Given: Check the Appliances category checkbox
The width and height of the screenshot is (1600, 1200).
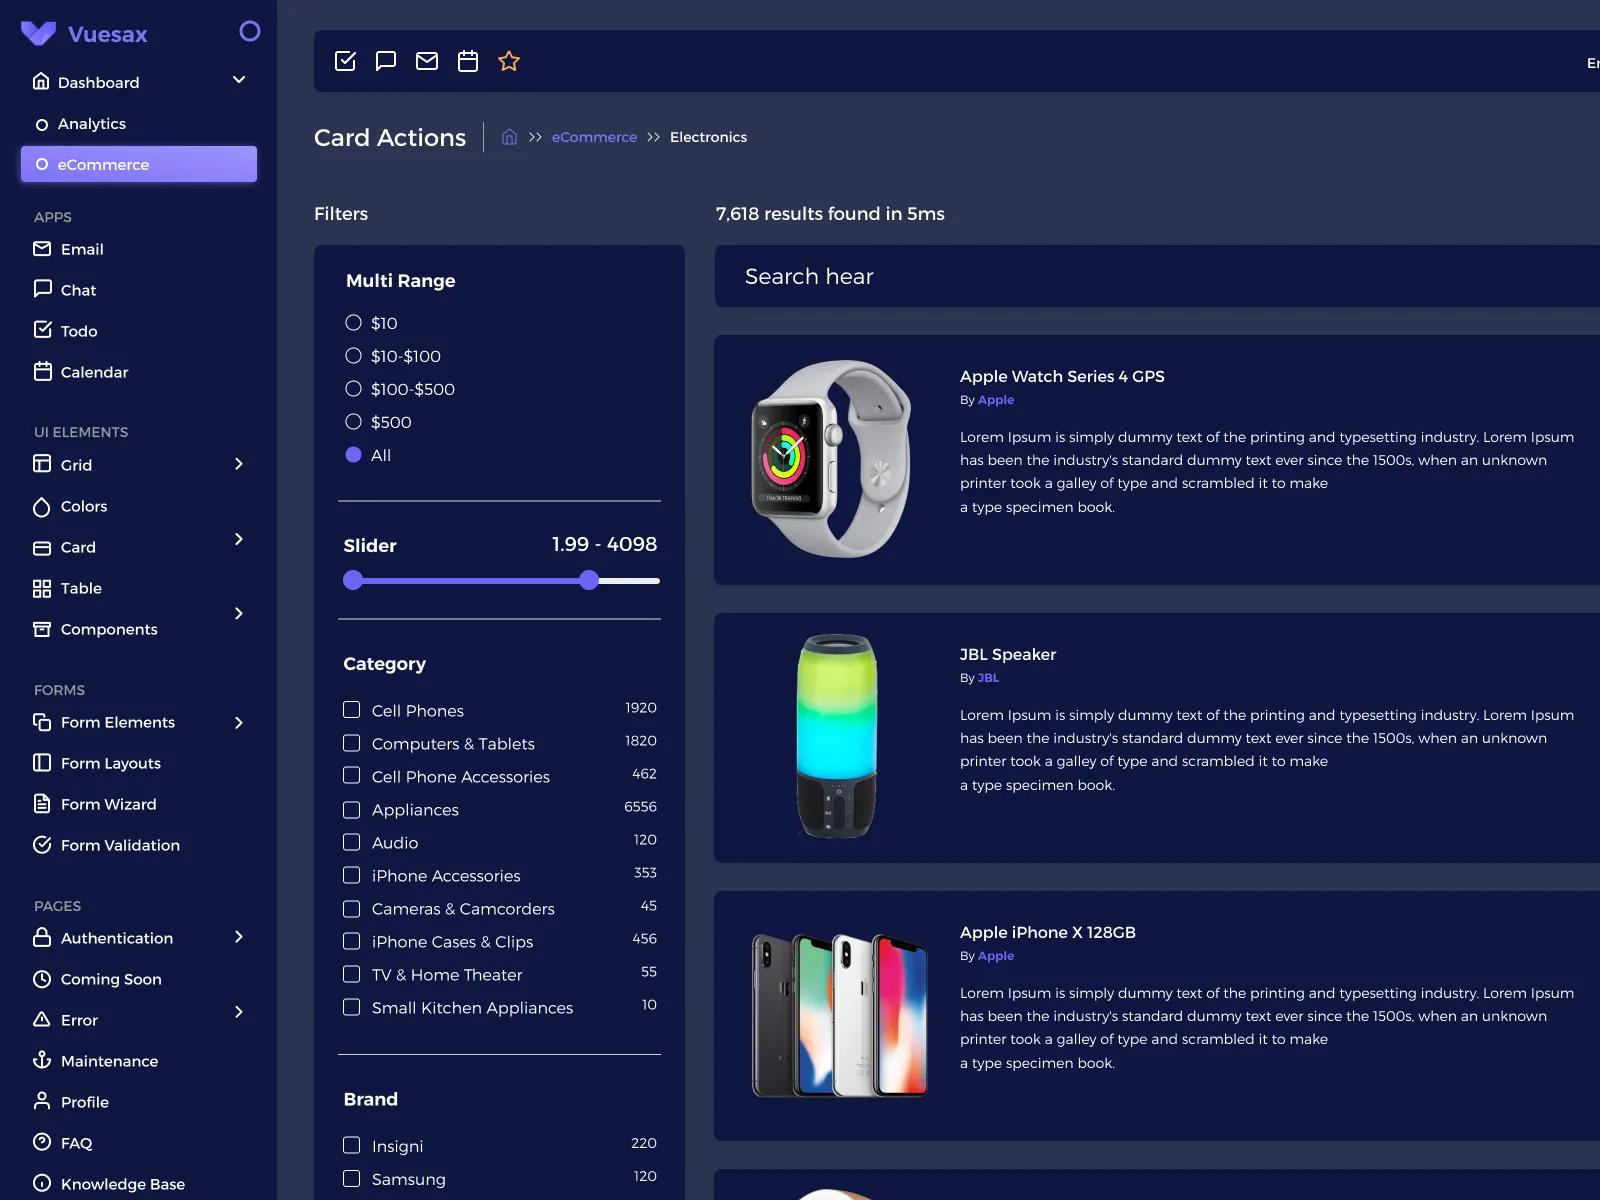Looking at the screenshot, I should click(351, 809).
